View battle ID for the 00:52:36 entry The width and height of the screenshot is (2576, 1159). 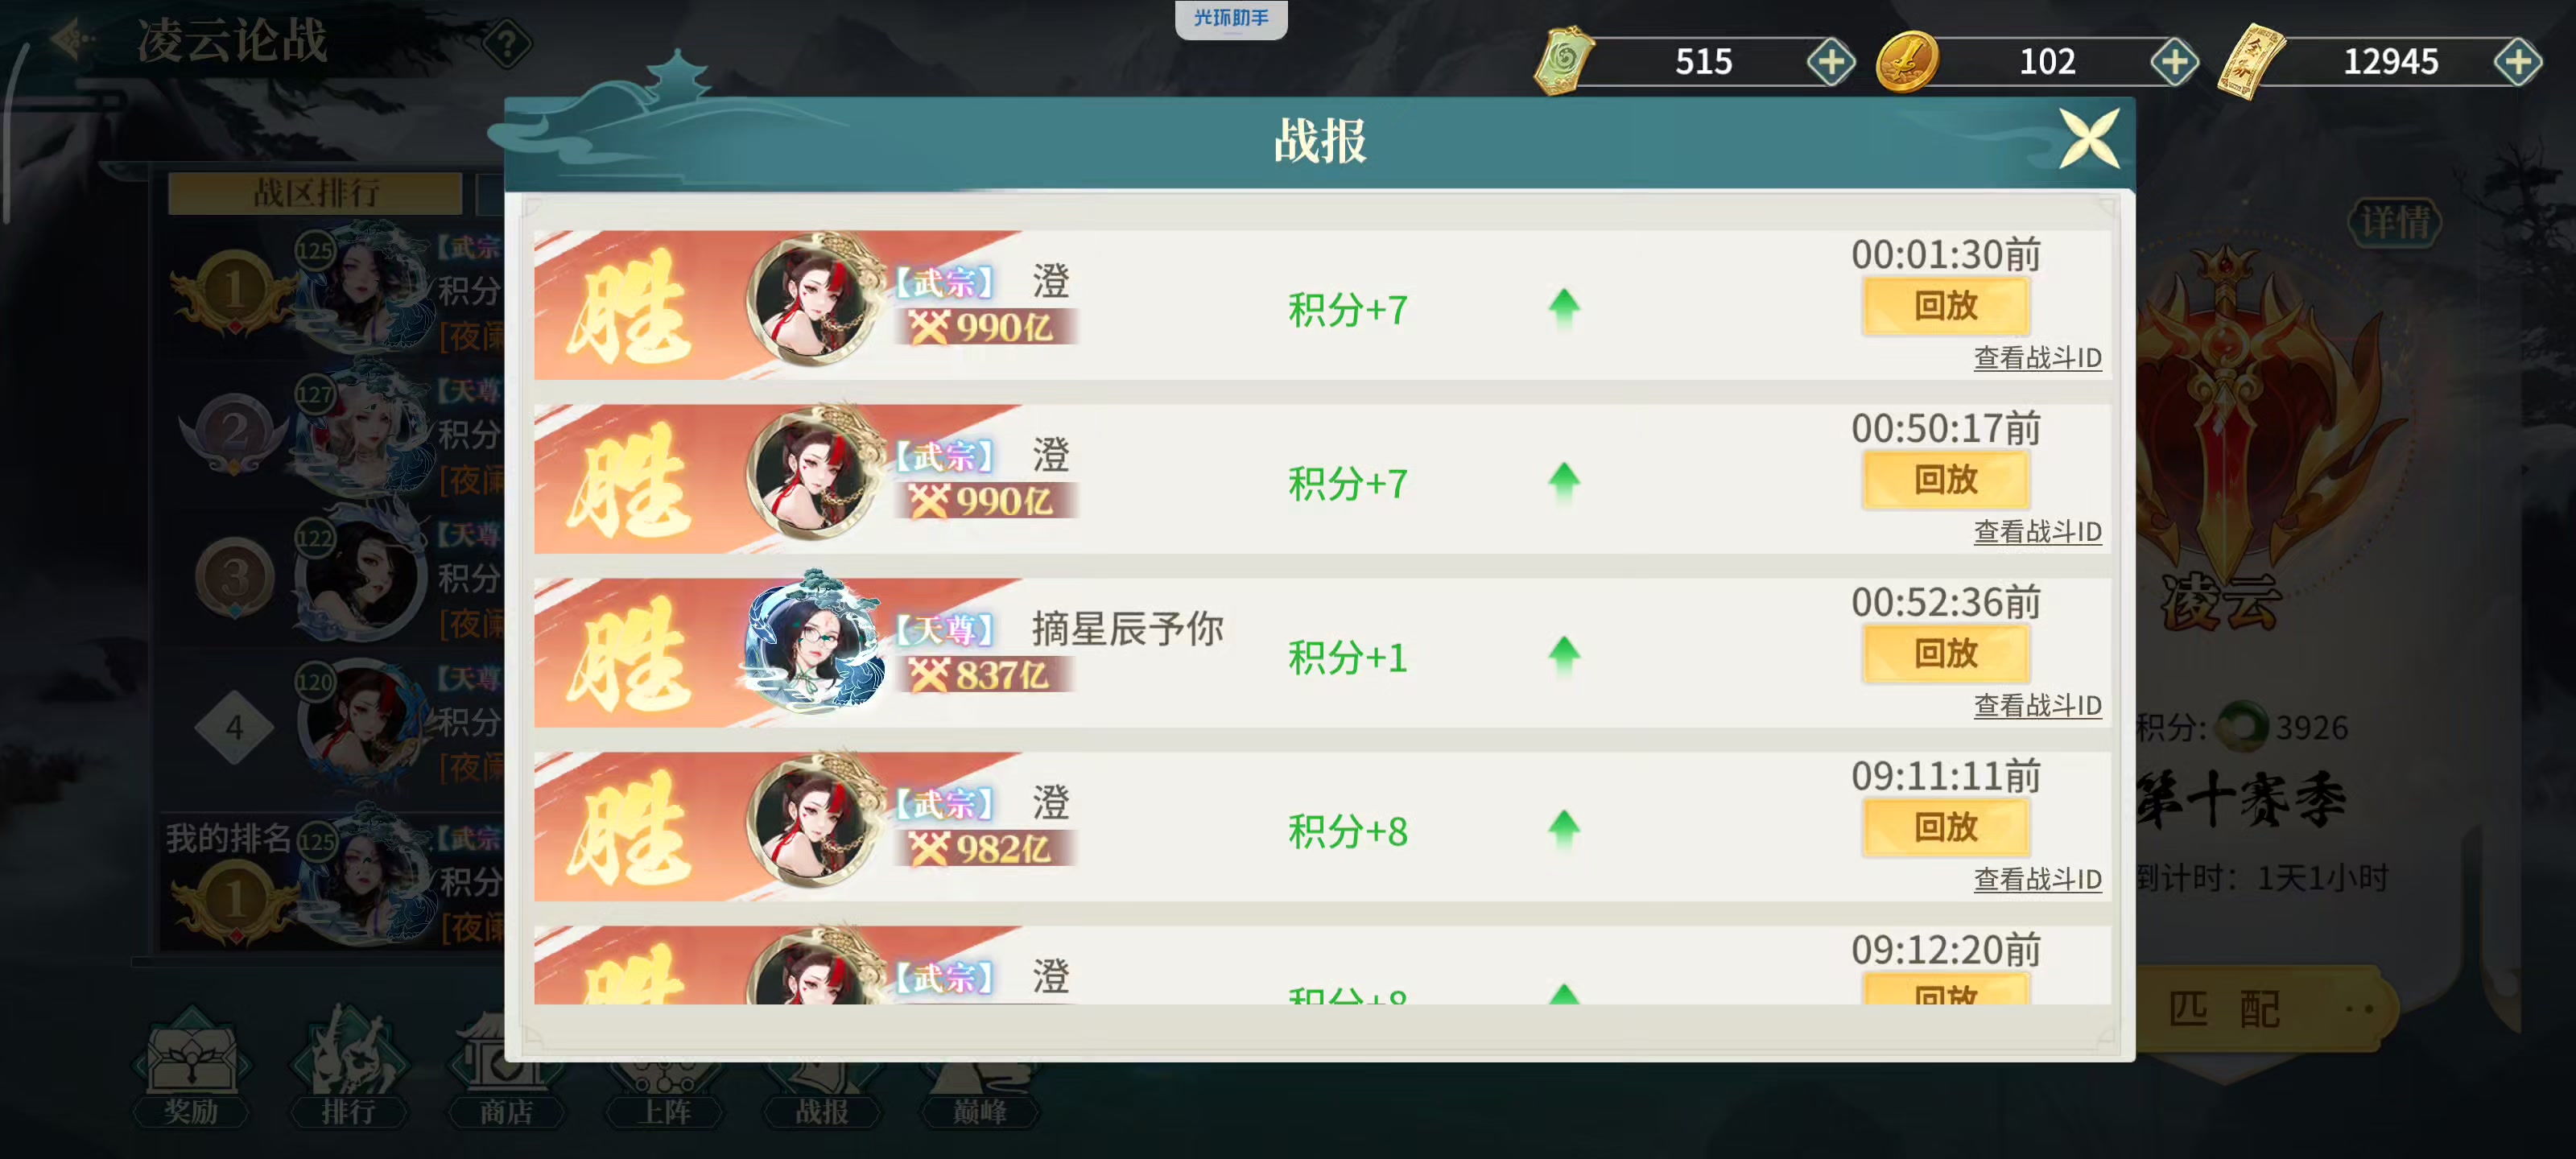tap(2037, 706)
